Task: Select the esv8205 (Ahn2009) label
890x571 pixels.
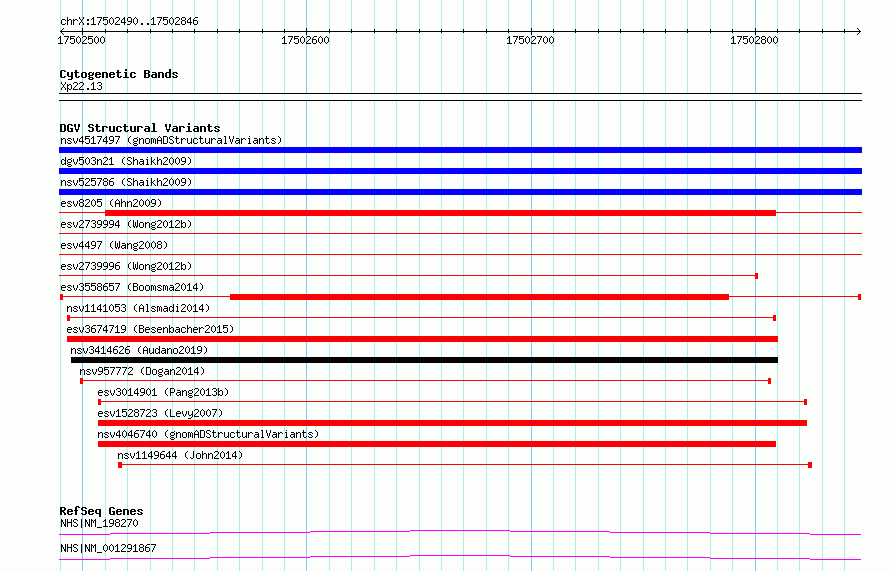Action: click(x=111, y=203)
